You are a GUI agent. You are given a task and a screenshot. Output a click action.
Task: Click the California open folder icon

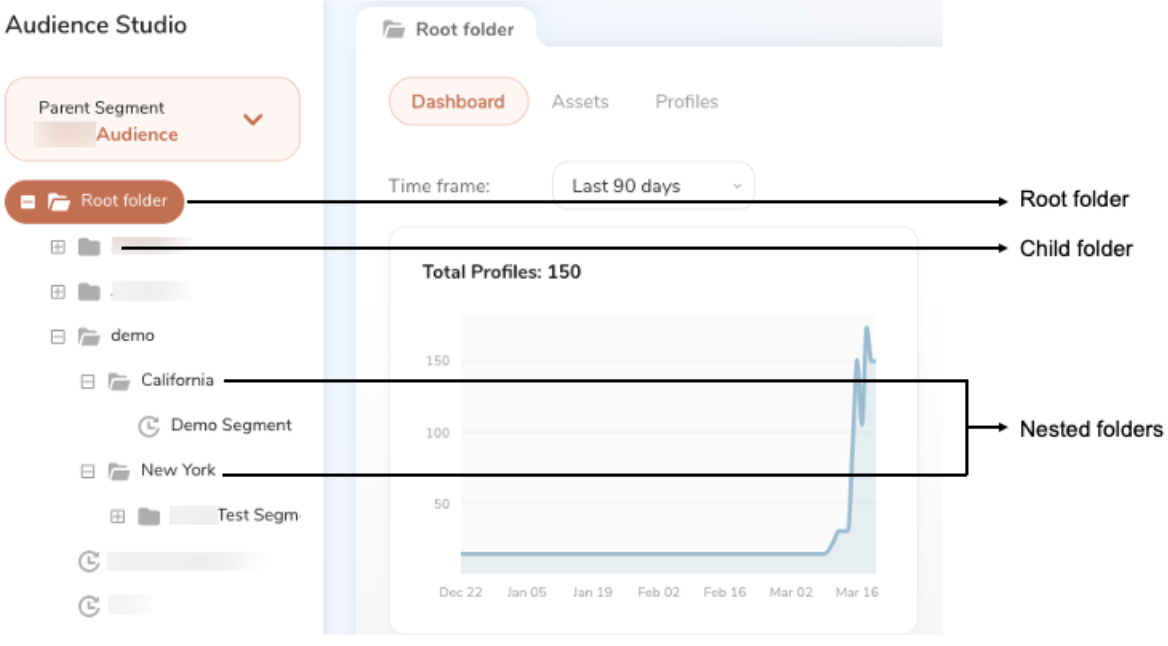(119, 381)
